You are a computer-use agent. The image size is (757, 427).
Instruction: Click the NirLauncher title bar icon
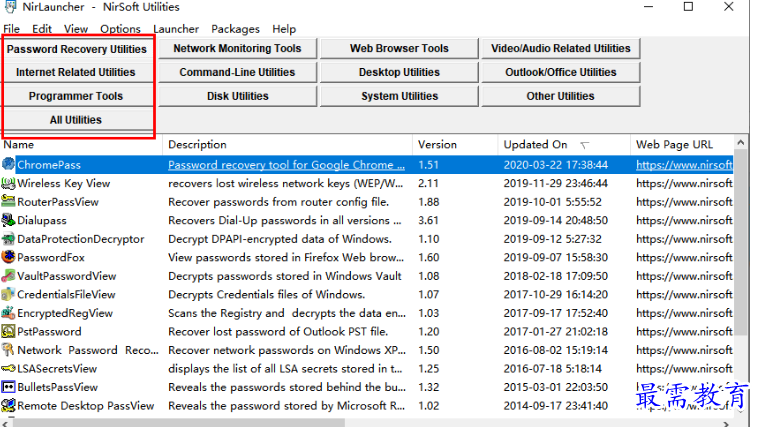[x=10, y=6]
